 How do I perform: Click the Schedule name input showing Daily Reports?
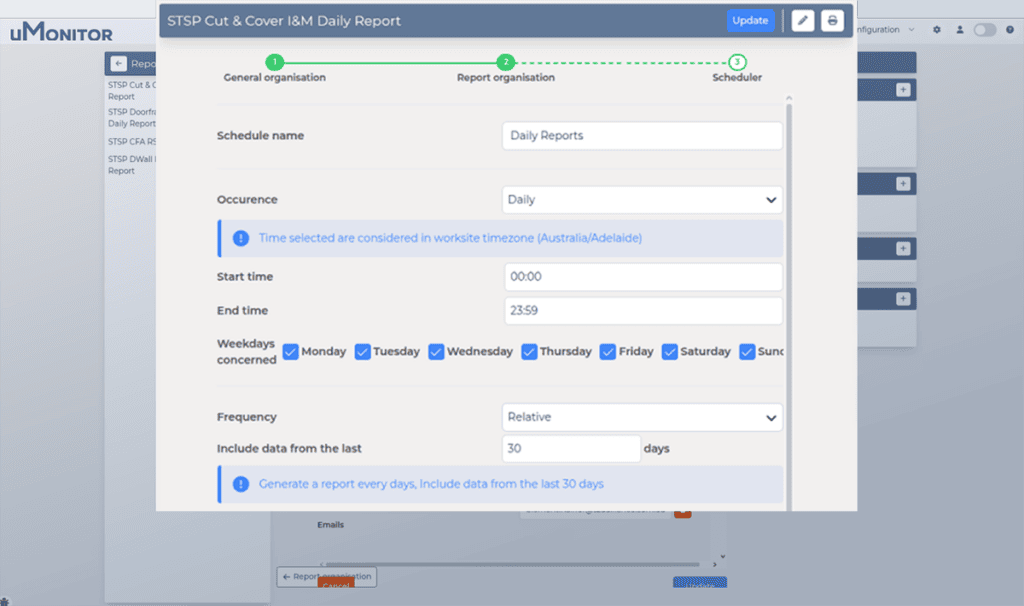pos(642,135)
